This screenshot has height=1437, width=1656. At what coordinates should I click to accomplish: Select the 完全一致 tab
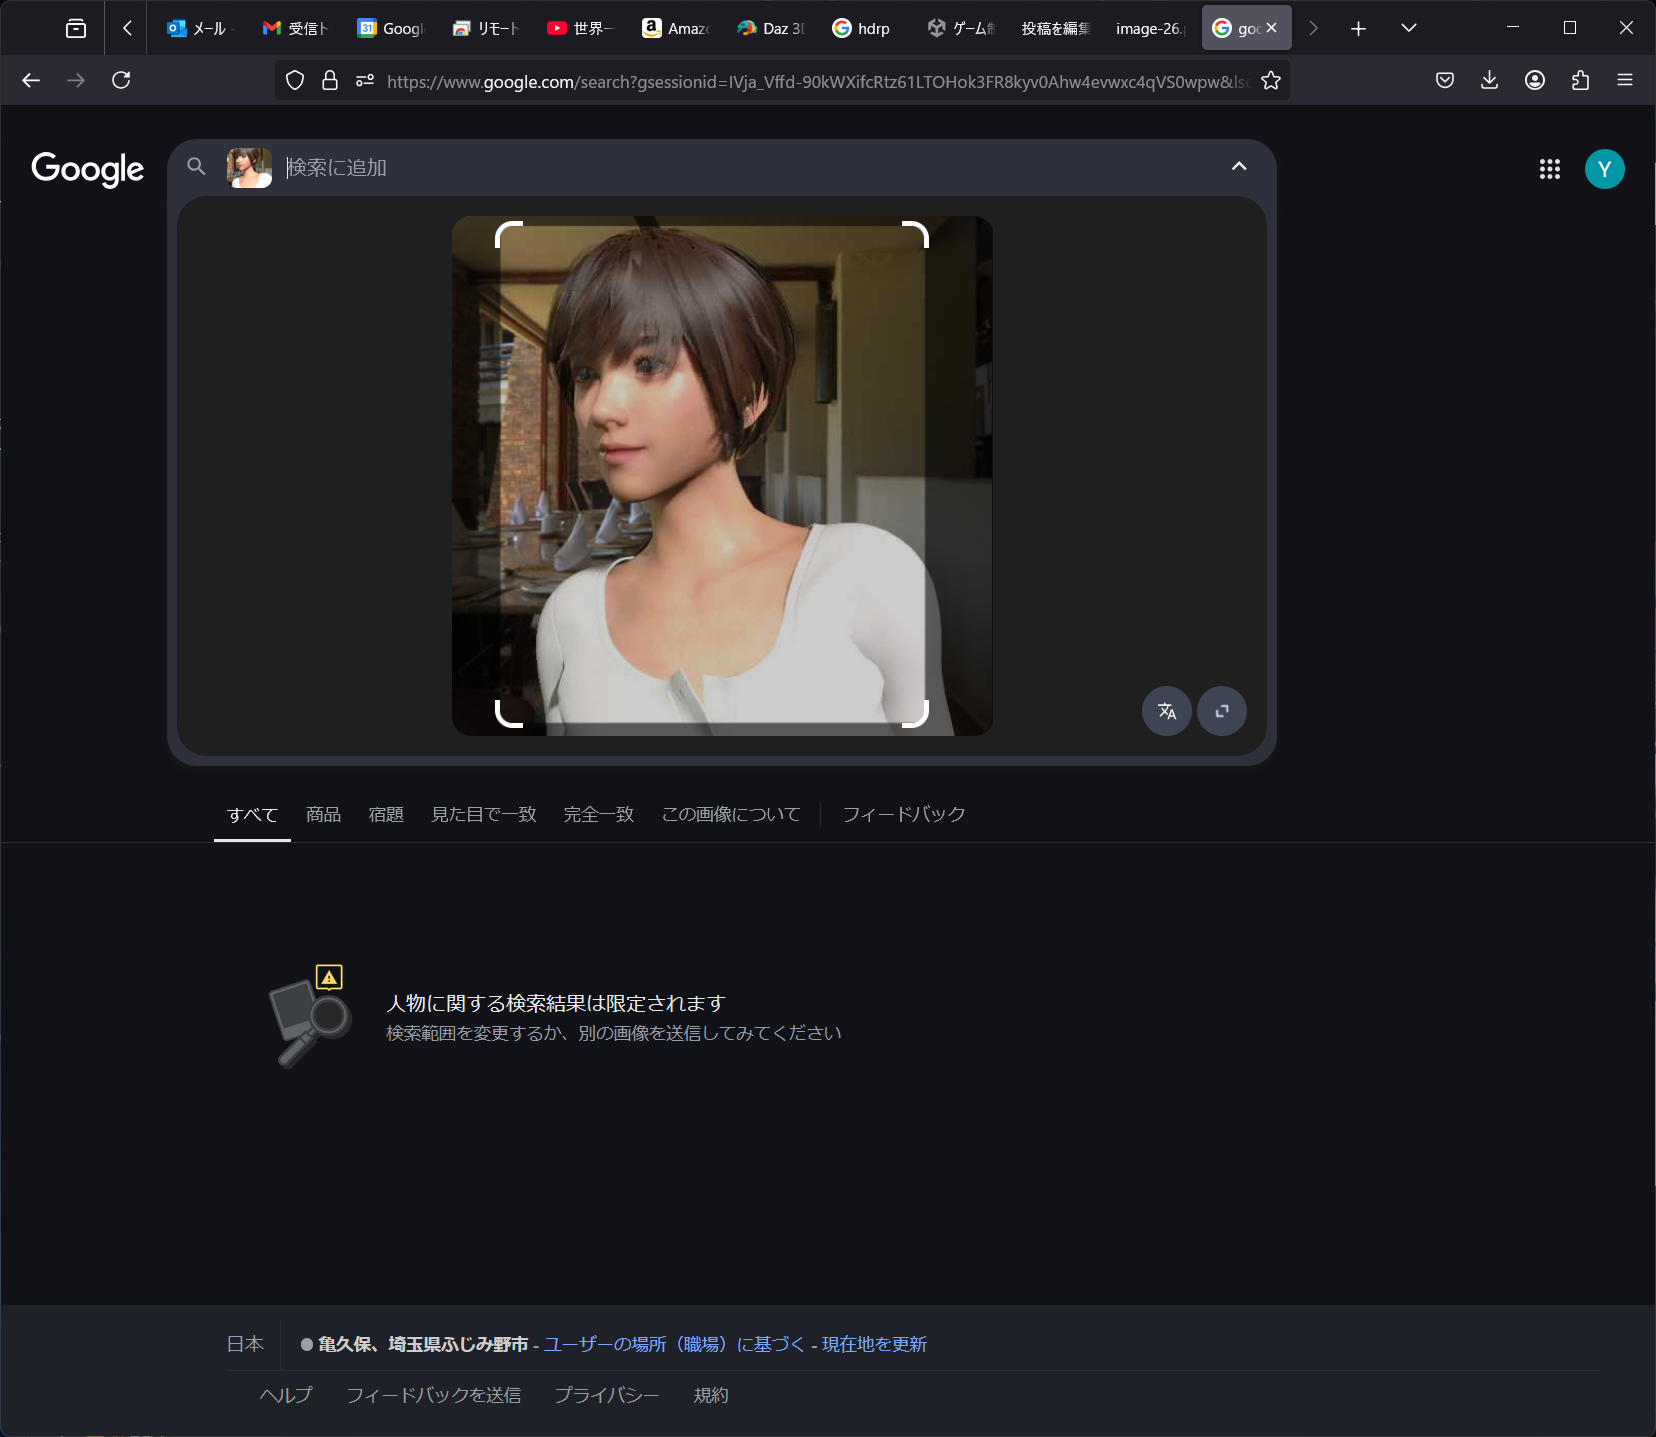pyautogui.click(x=598, y=815)
